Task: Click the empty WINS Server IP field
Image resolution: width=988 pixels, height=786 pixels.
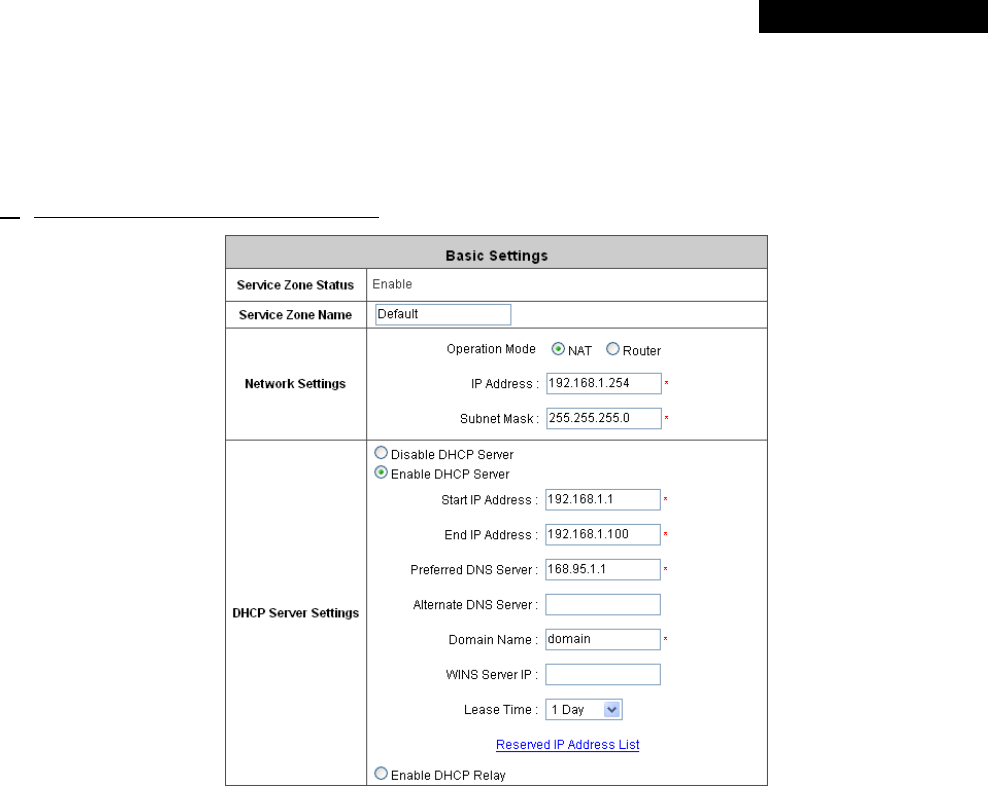Action: [603, 674]
